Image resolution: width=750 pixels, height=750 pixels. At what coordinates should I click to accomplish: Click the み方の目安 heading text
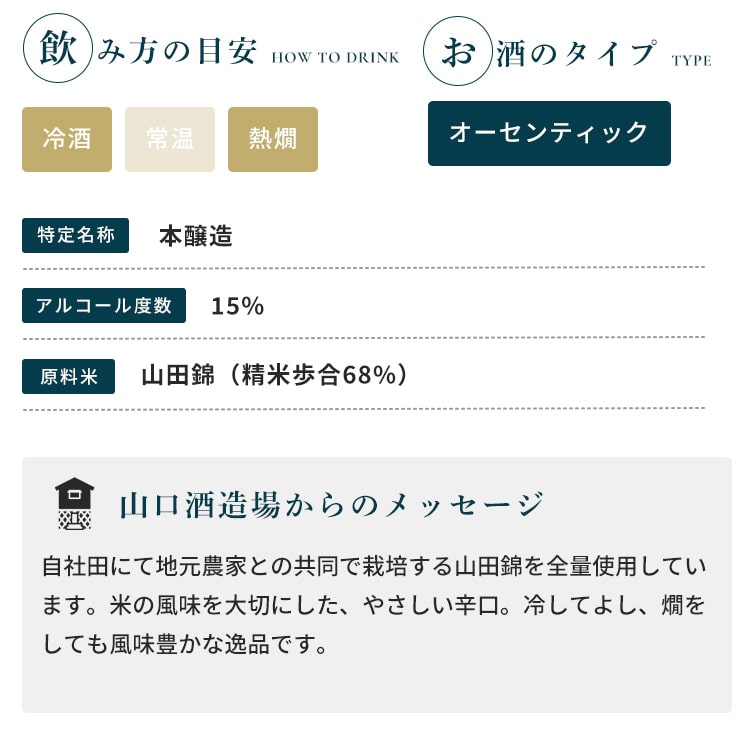[x=178, y=53]
